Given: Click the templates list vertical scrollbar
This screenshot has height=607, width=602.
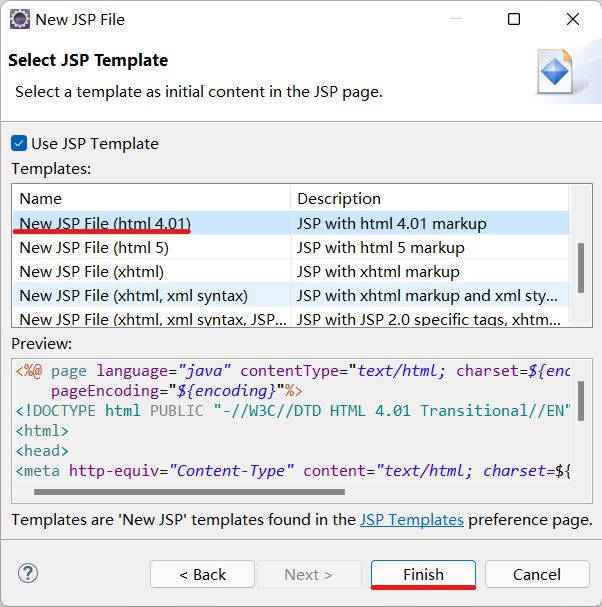Looking at the screenshot, I should click(x=580, y=266).
